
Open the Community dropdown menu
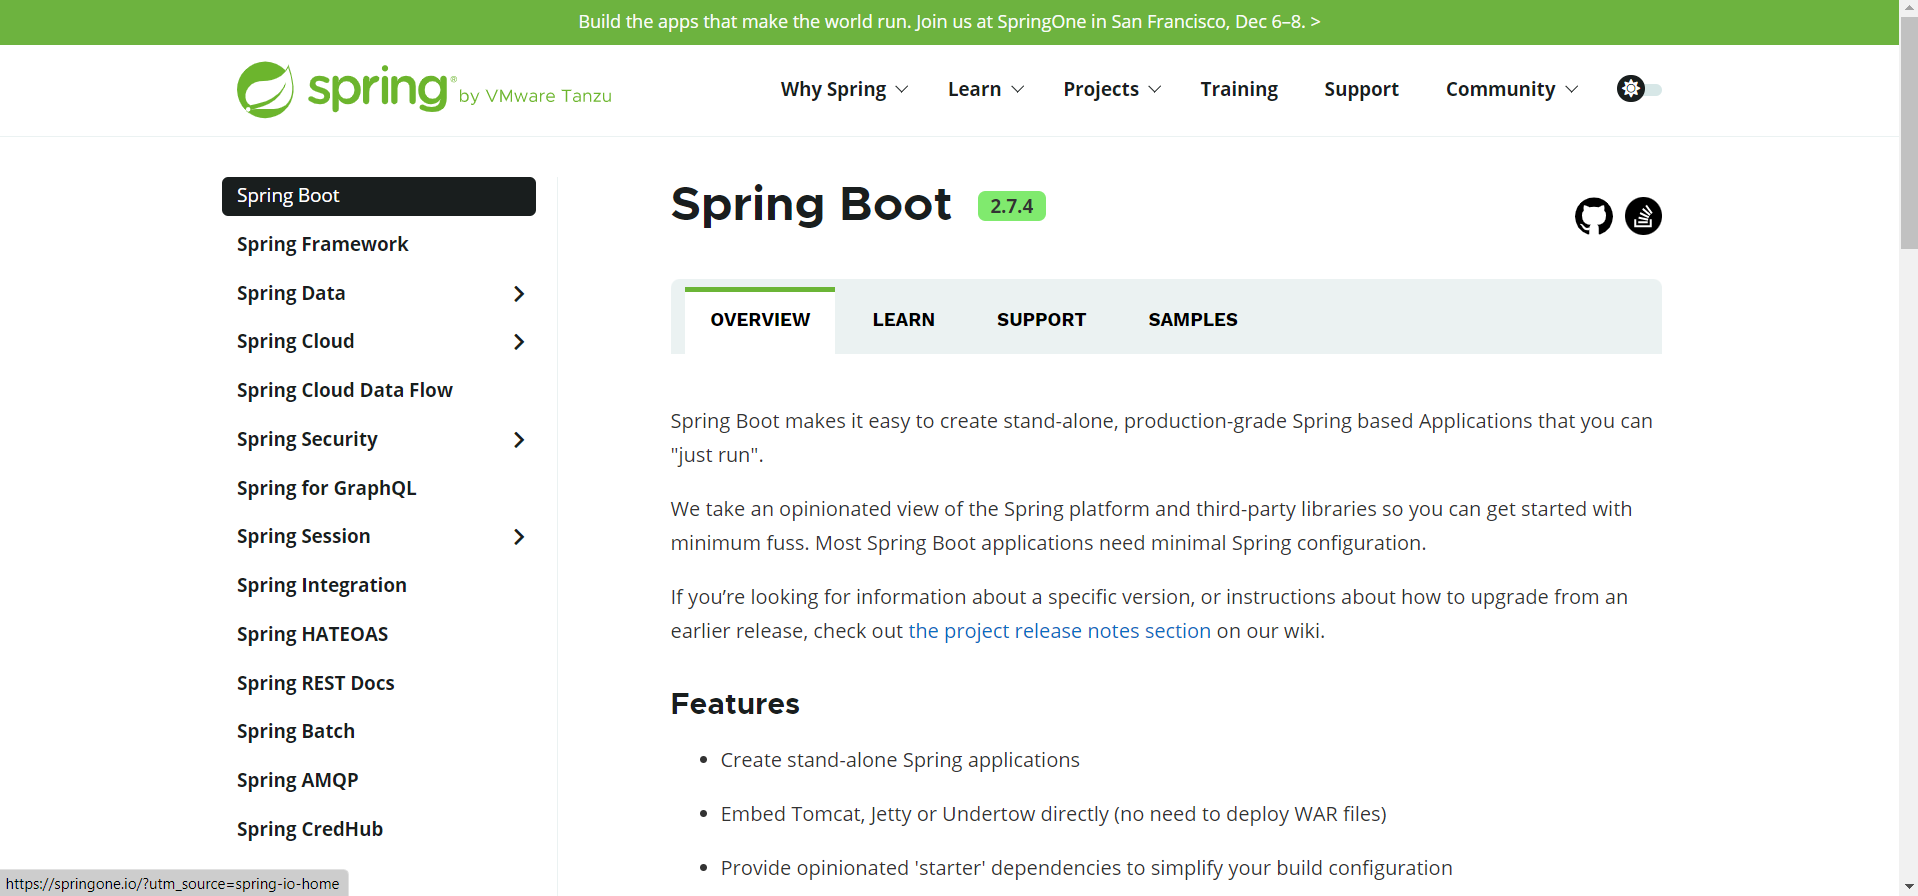pyautogui.click(x=1511, y=89)
